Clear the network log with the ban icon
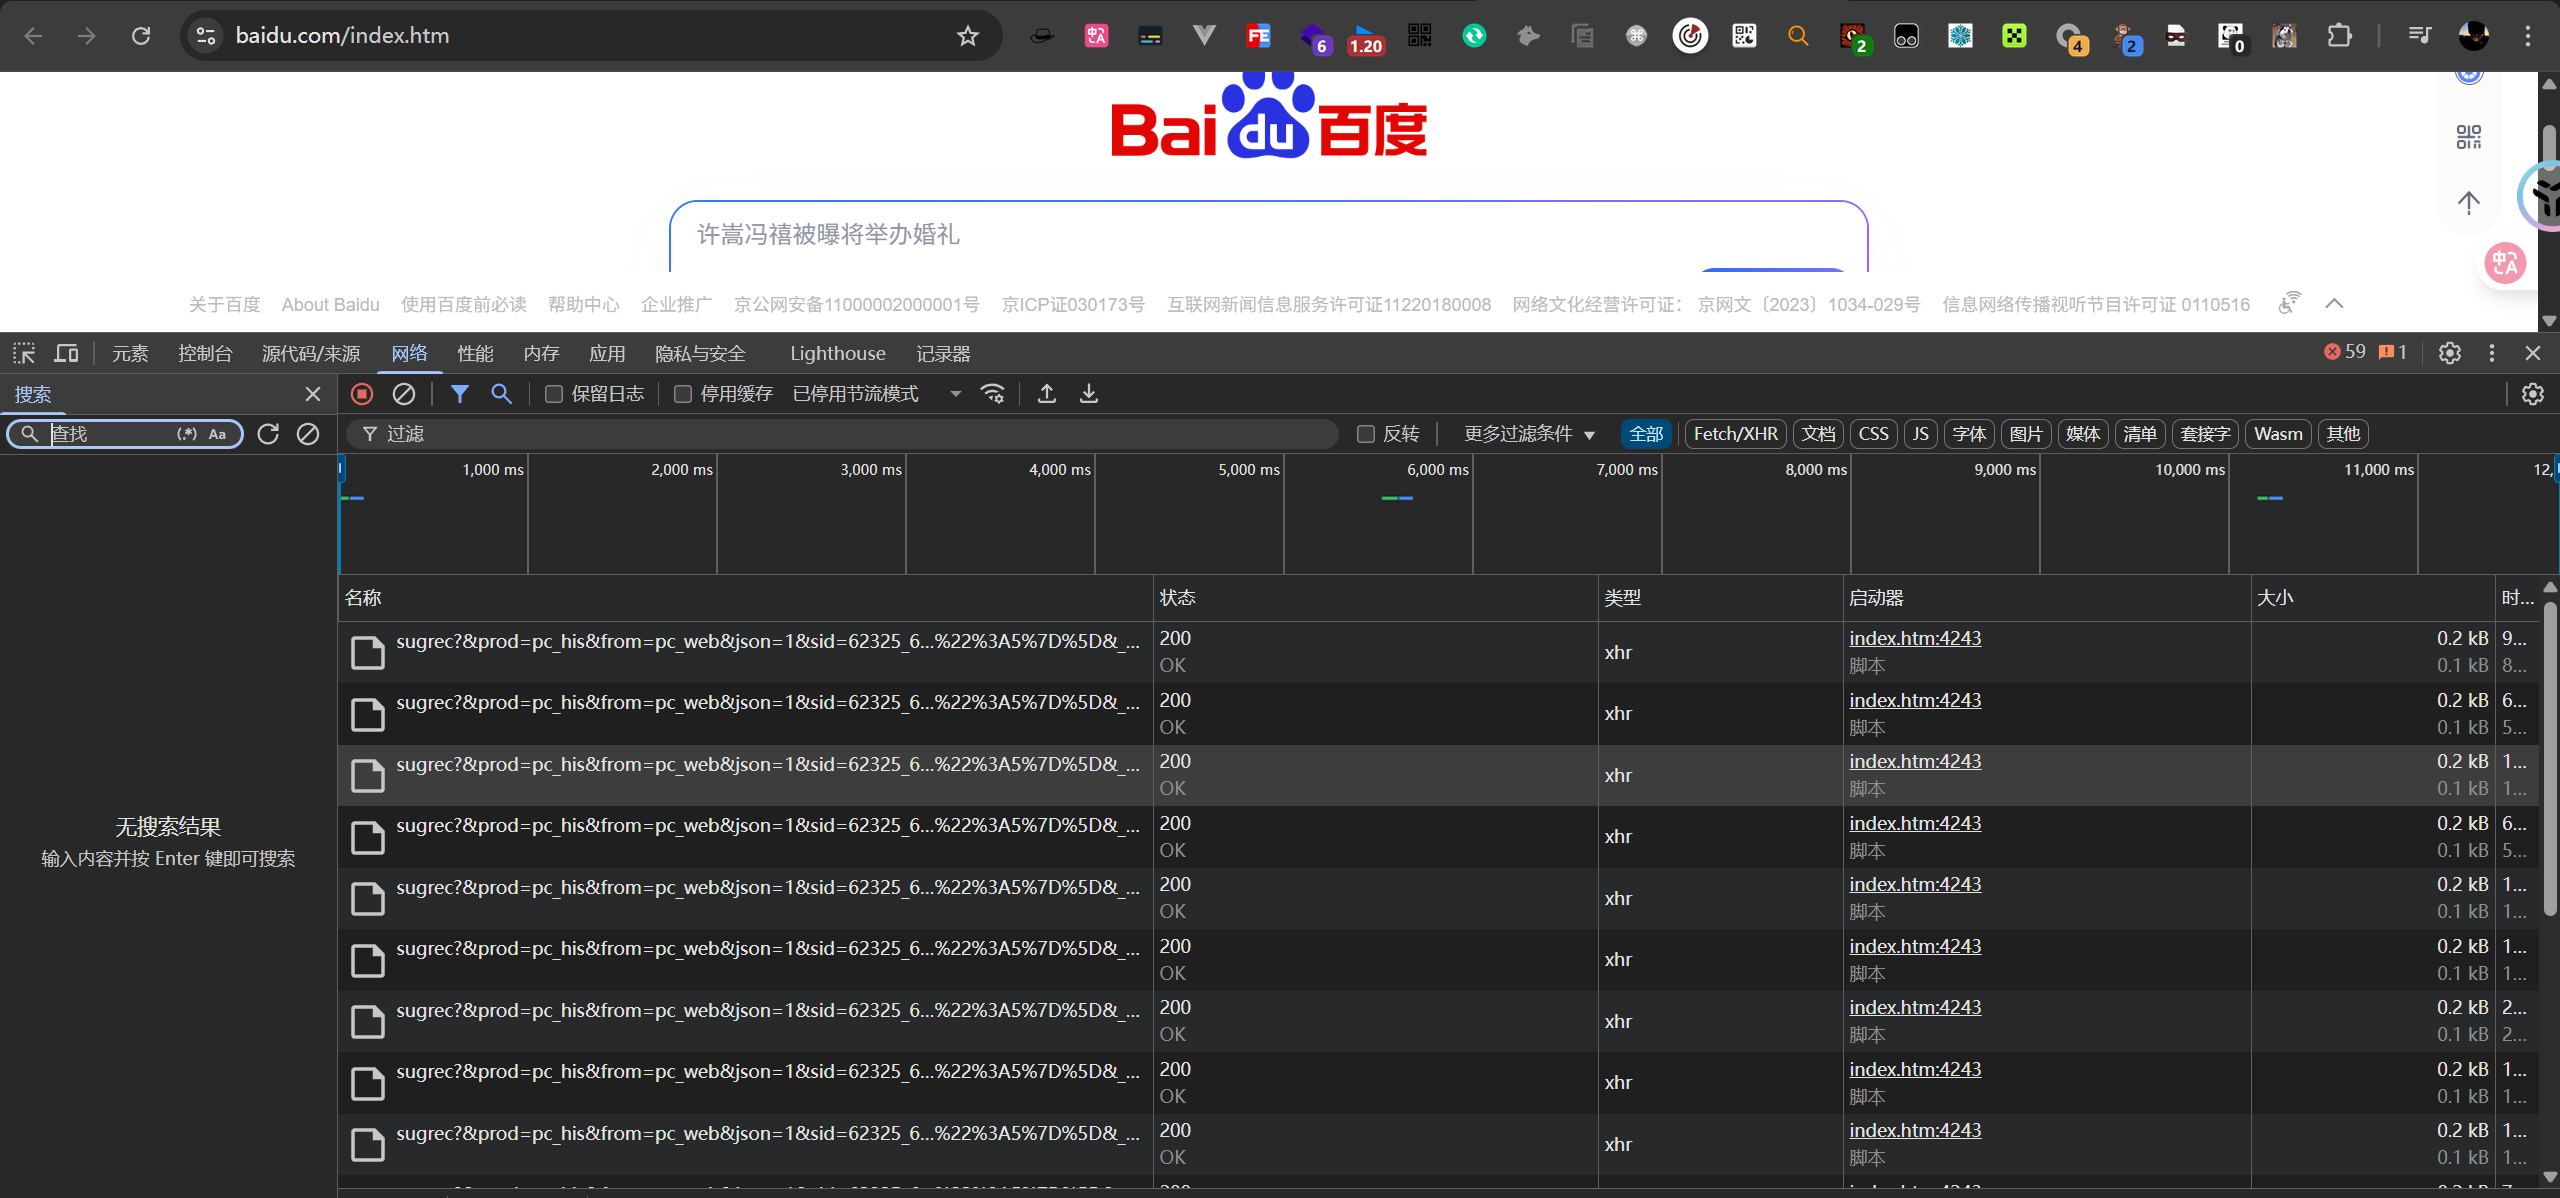This screenshot has height=1198, width=2560. 404,394
